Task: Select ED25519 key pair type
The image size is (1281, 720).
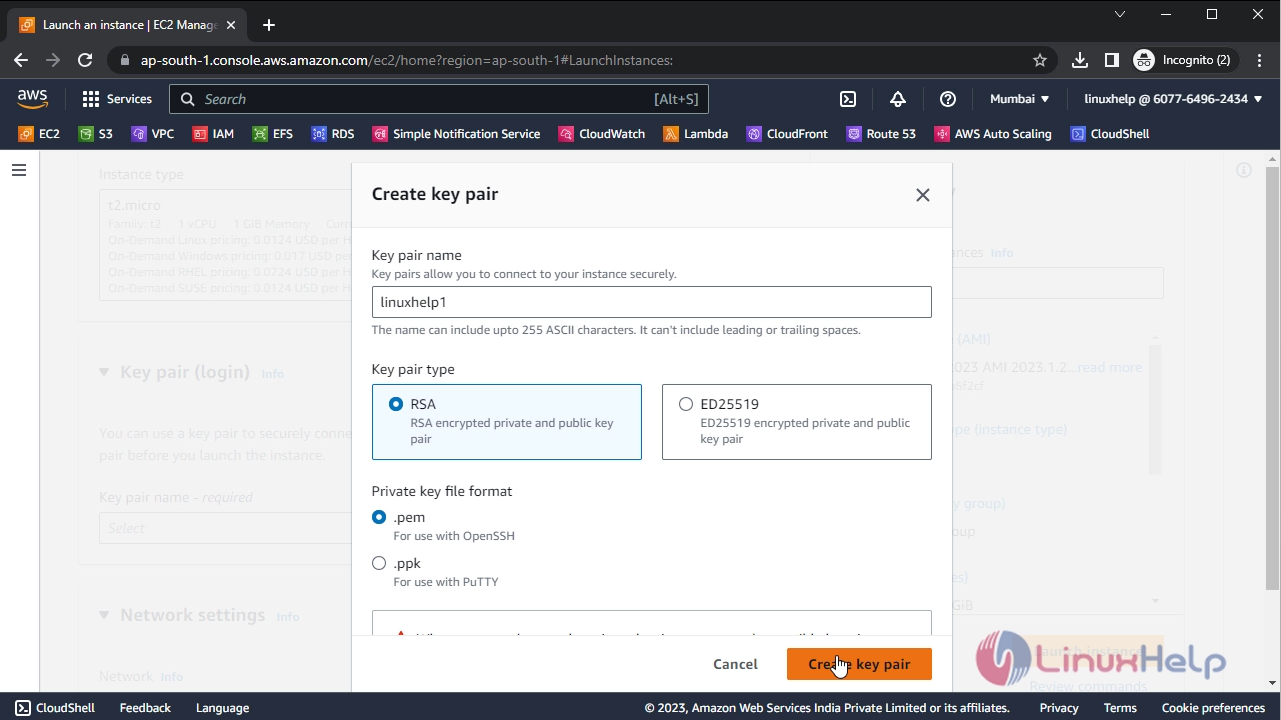Action: pyautogui.click(x=797, y=422)
